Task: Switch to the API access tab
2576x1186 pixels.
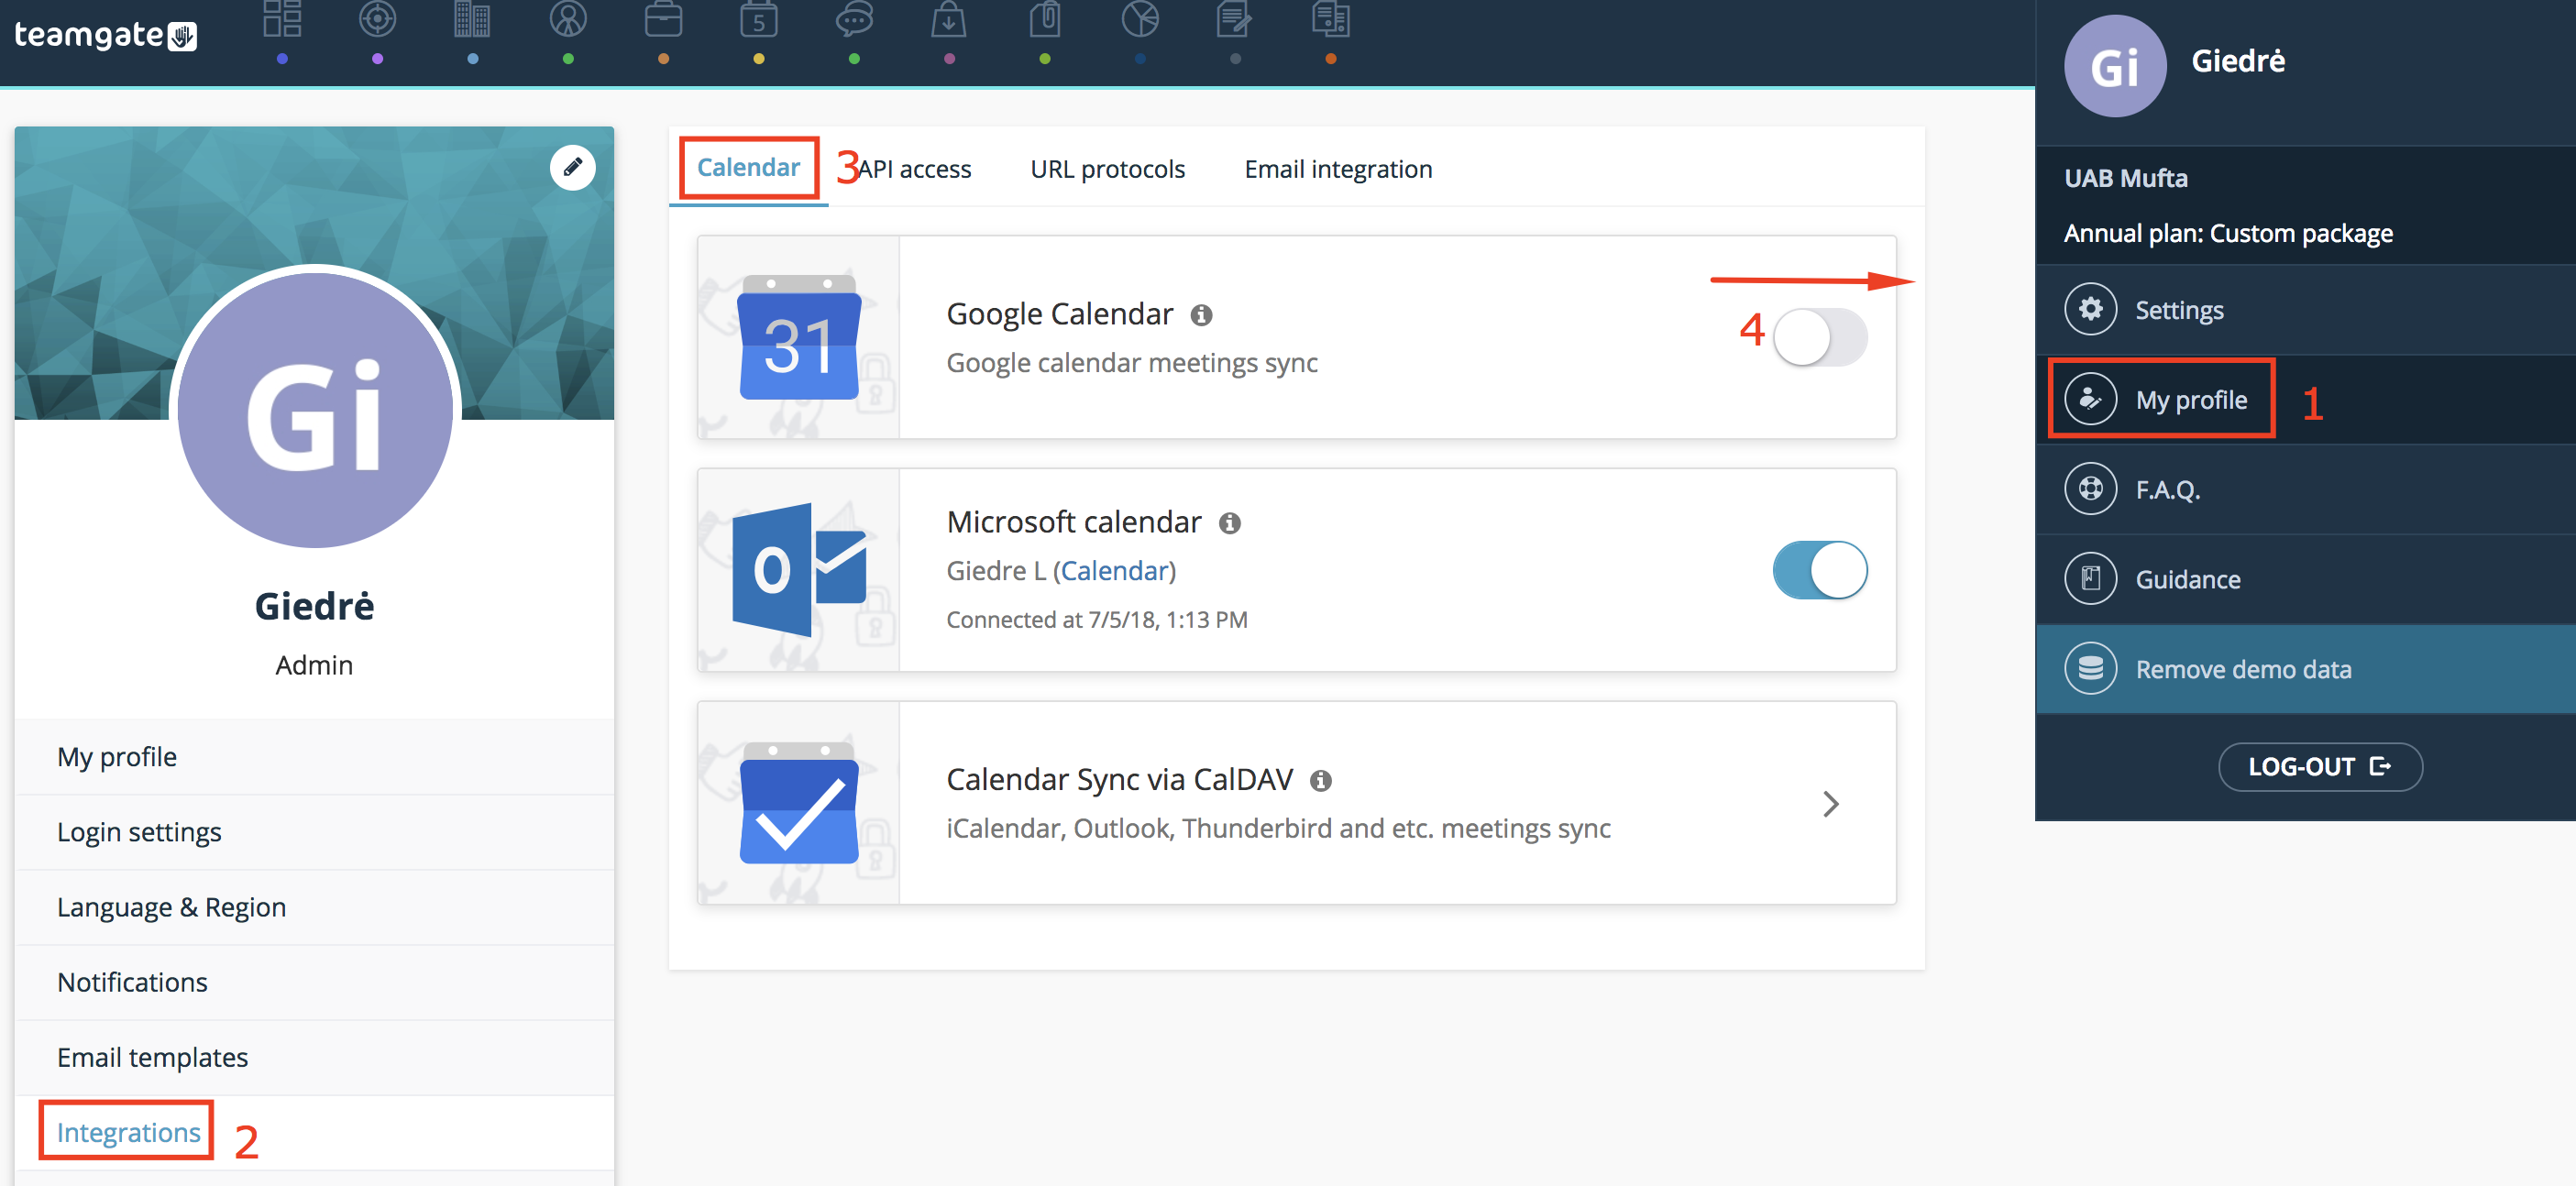Action: click(914, 169)
